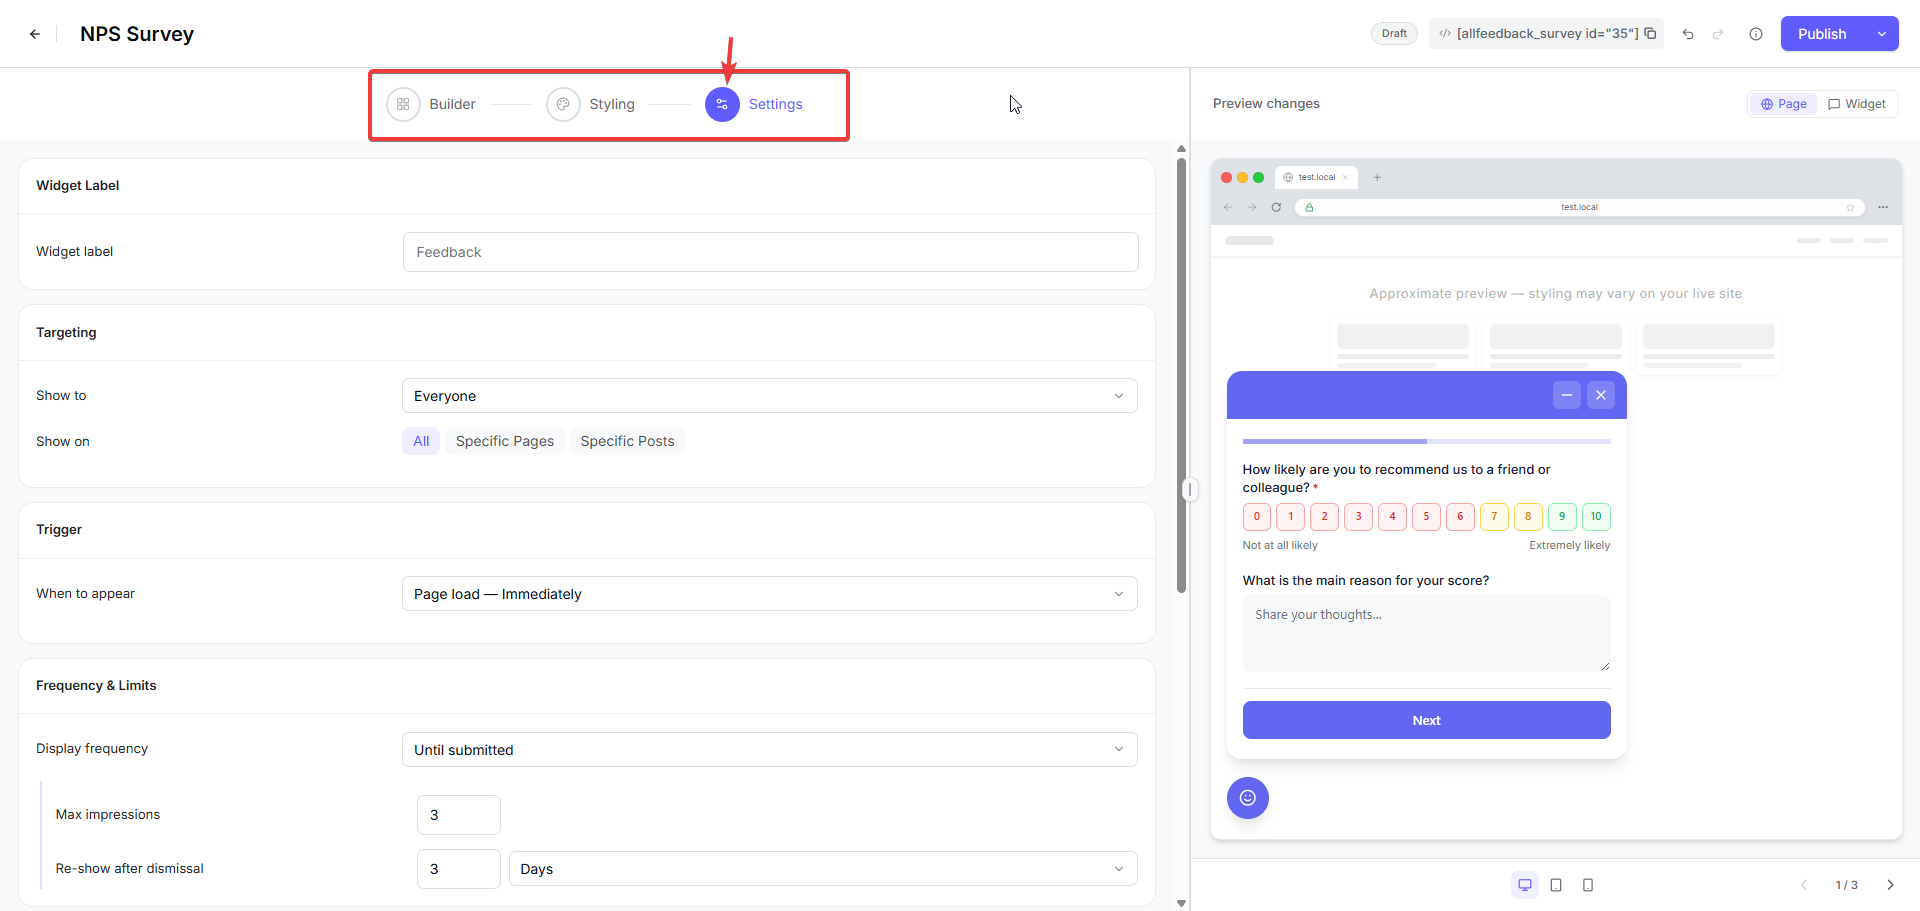Select score 9 in NPS scale
This screenshot has height=911, width=1920.
coord(1562,517)
